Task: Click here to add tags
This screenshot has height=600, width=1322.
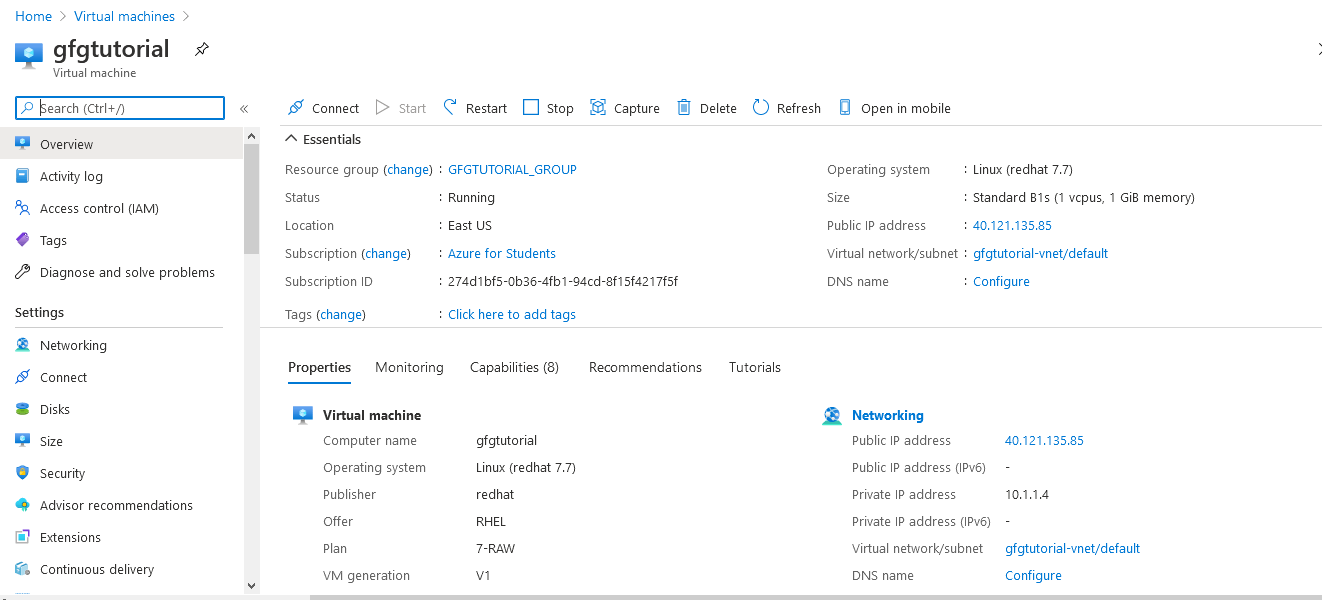Action: 511,314
